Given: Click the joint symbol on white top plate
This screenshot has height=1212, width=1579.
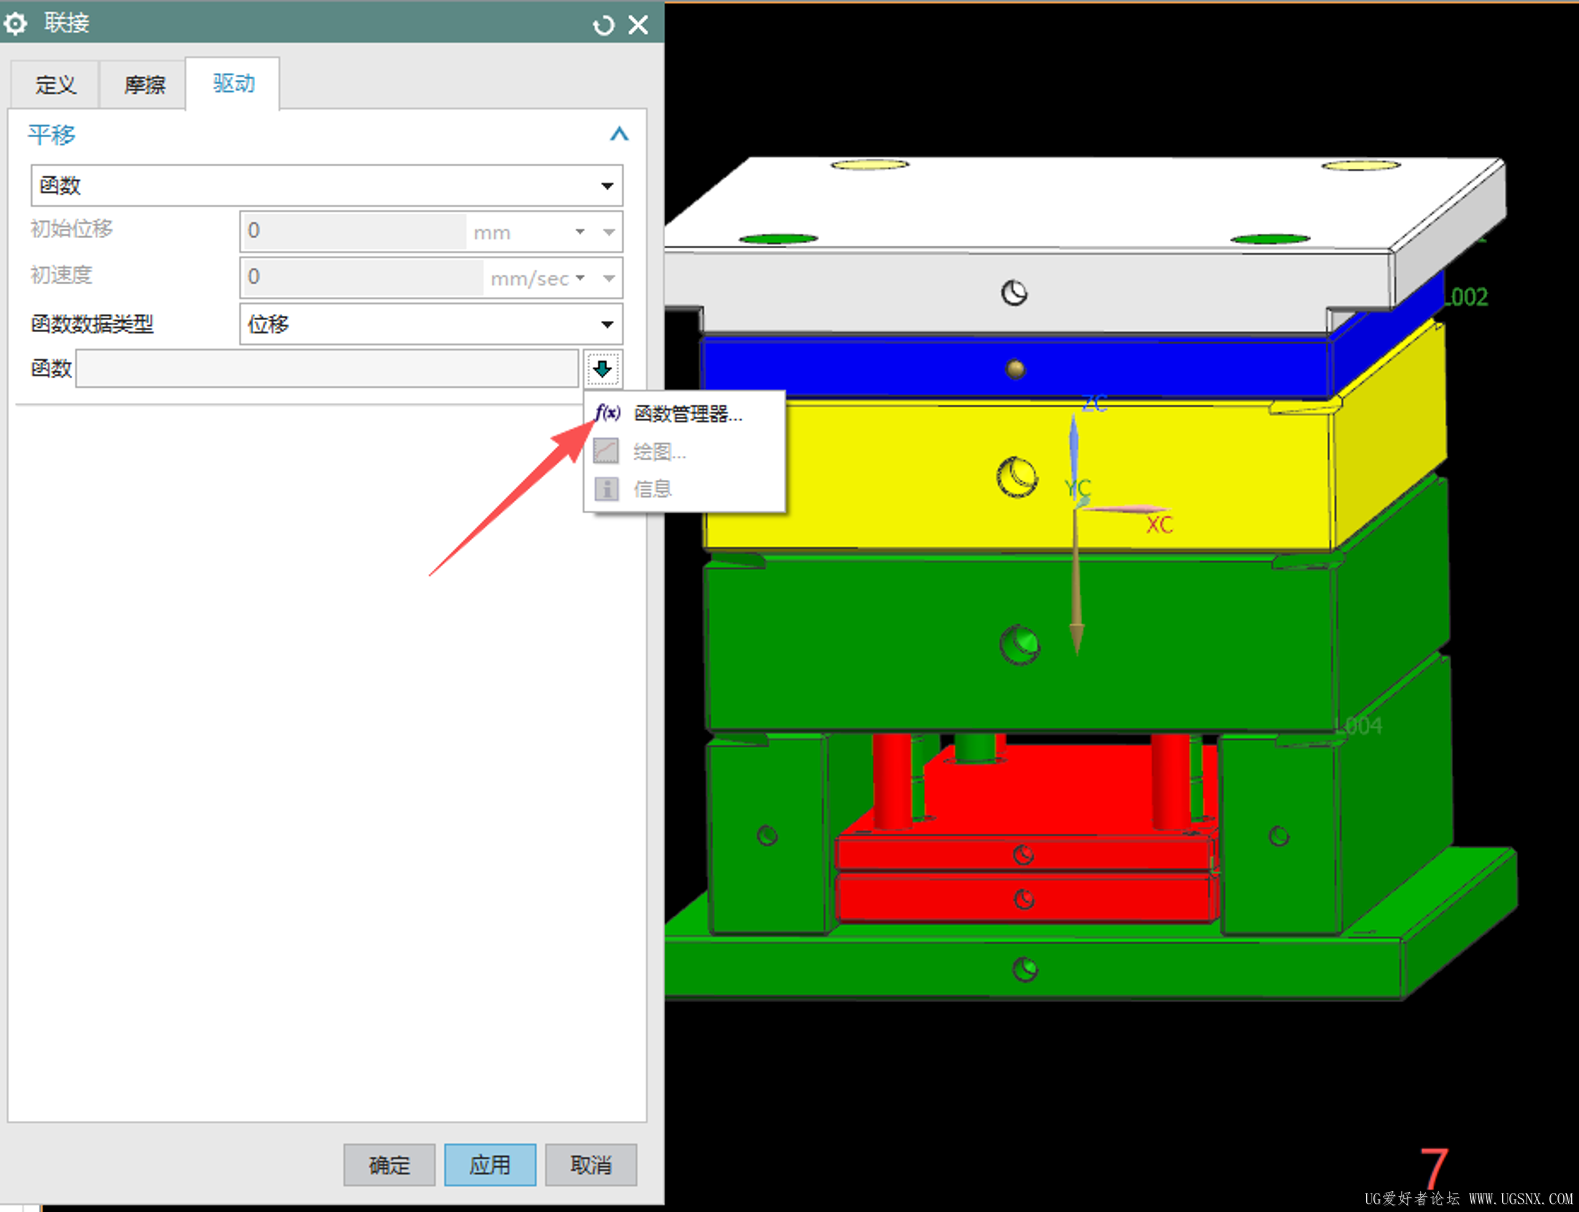Looking at the screenshot, I should (1014, 293).
